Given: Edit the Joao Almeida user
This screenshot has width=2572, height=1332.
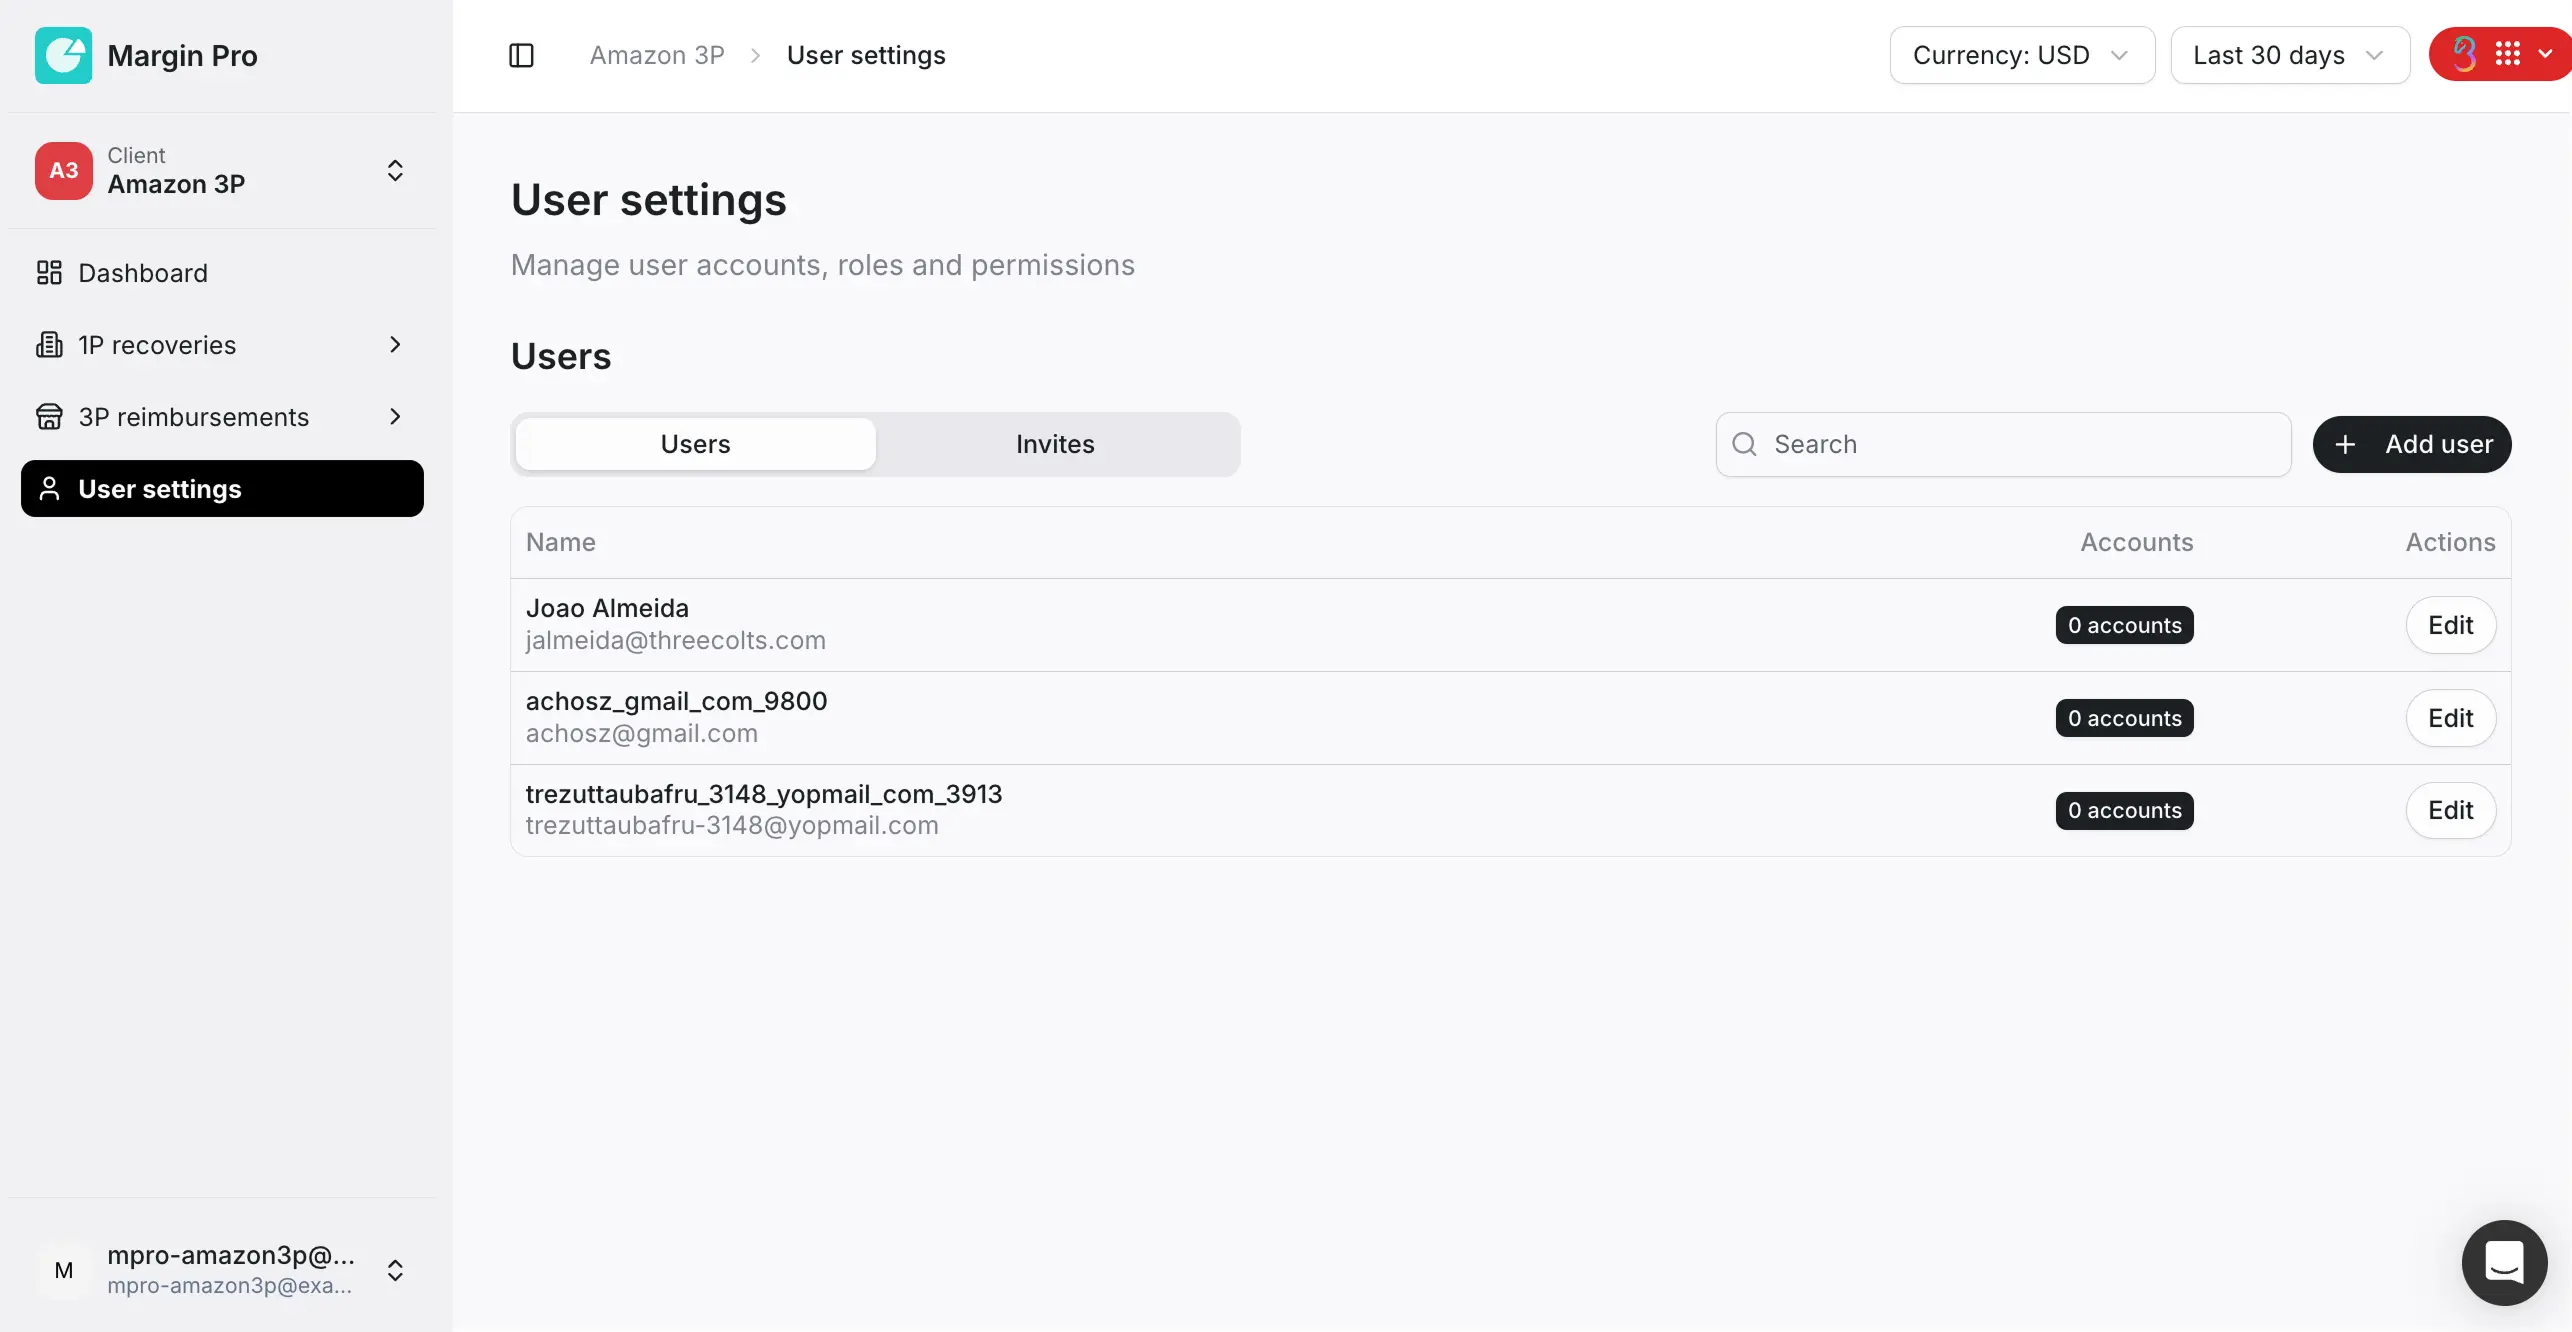Looking at the screenshot, I should [x=2450, y=625].
